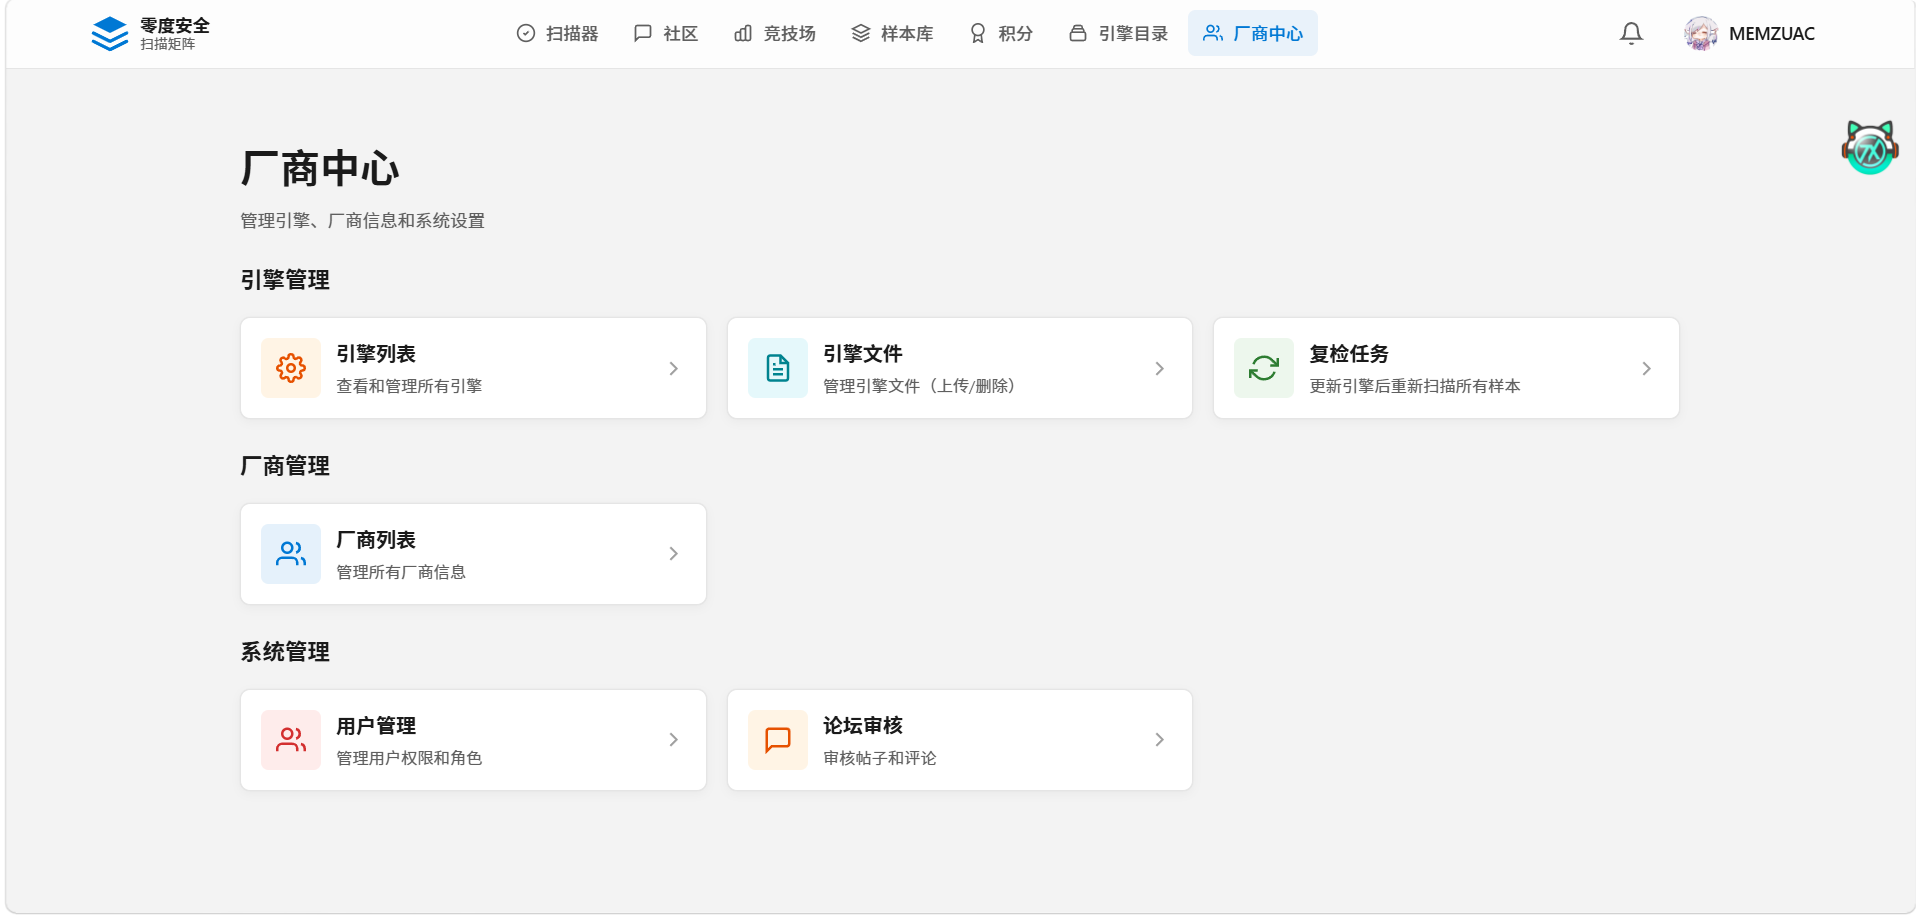
Task: Click the notification bell icon
Action: [1631, 34]
